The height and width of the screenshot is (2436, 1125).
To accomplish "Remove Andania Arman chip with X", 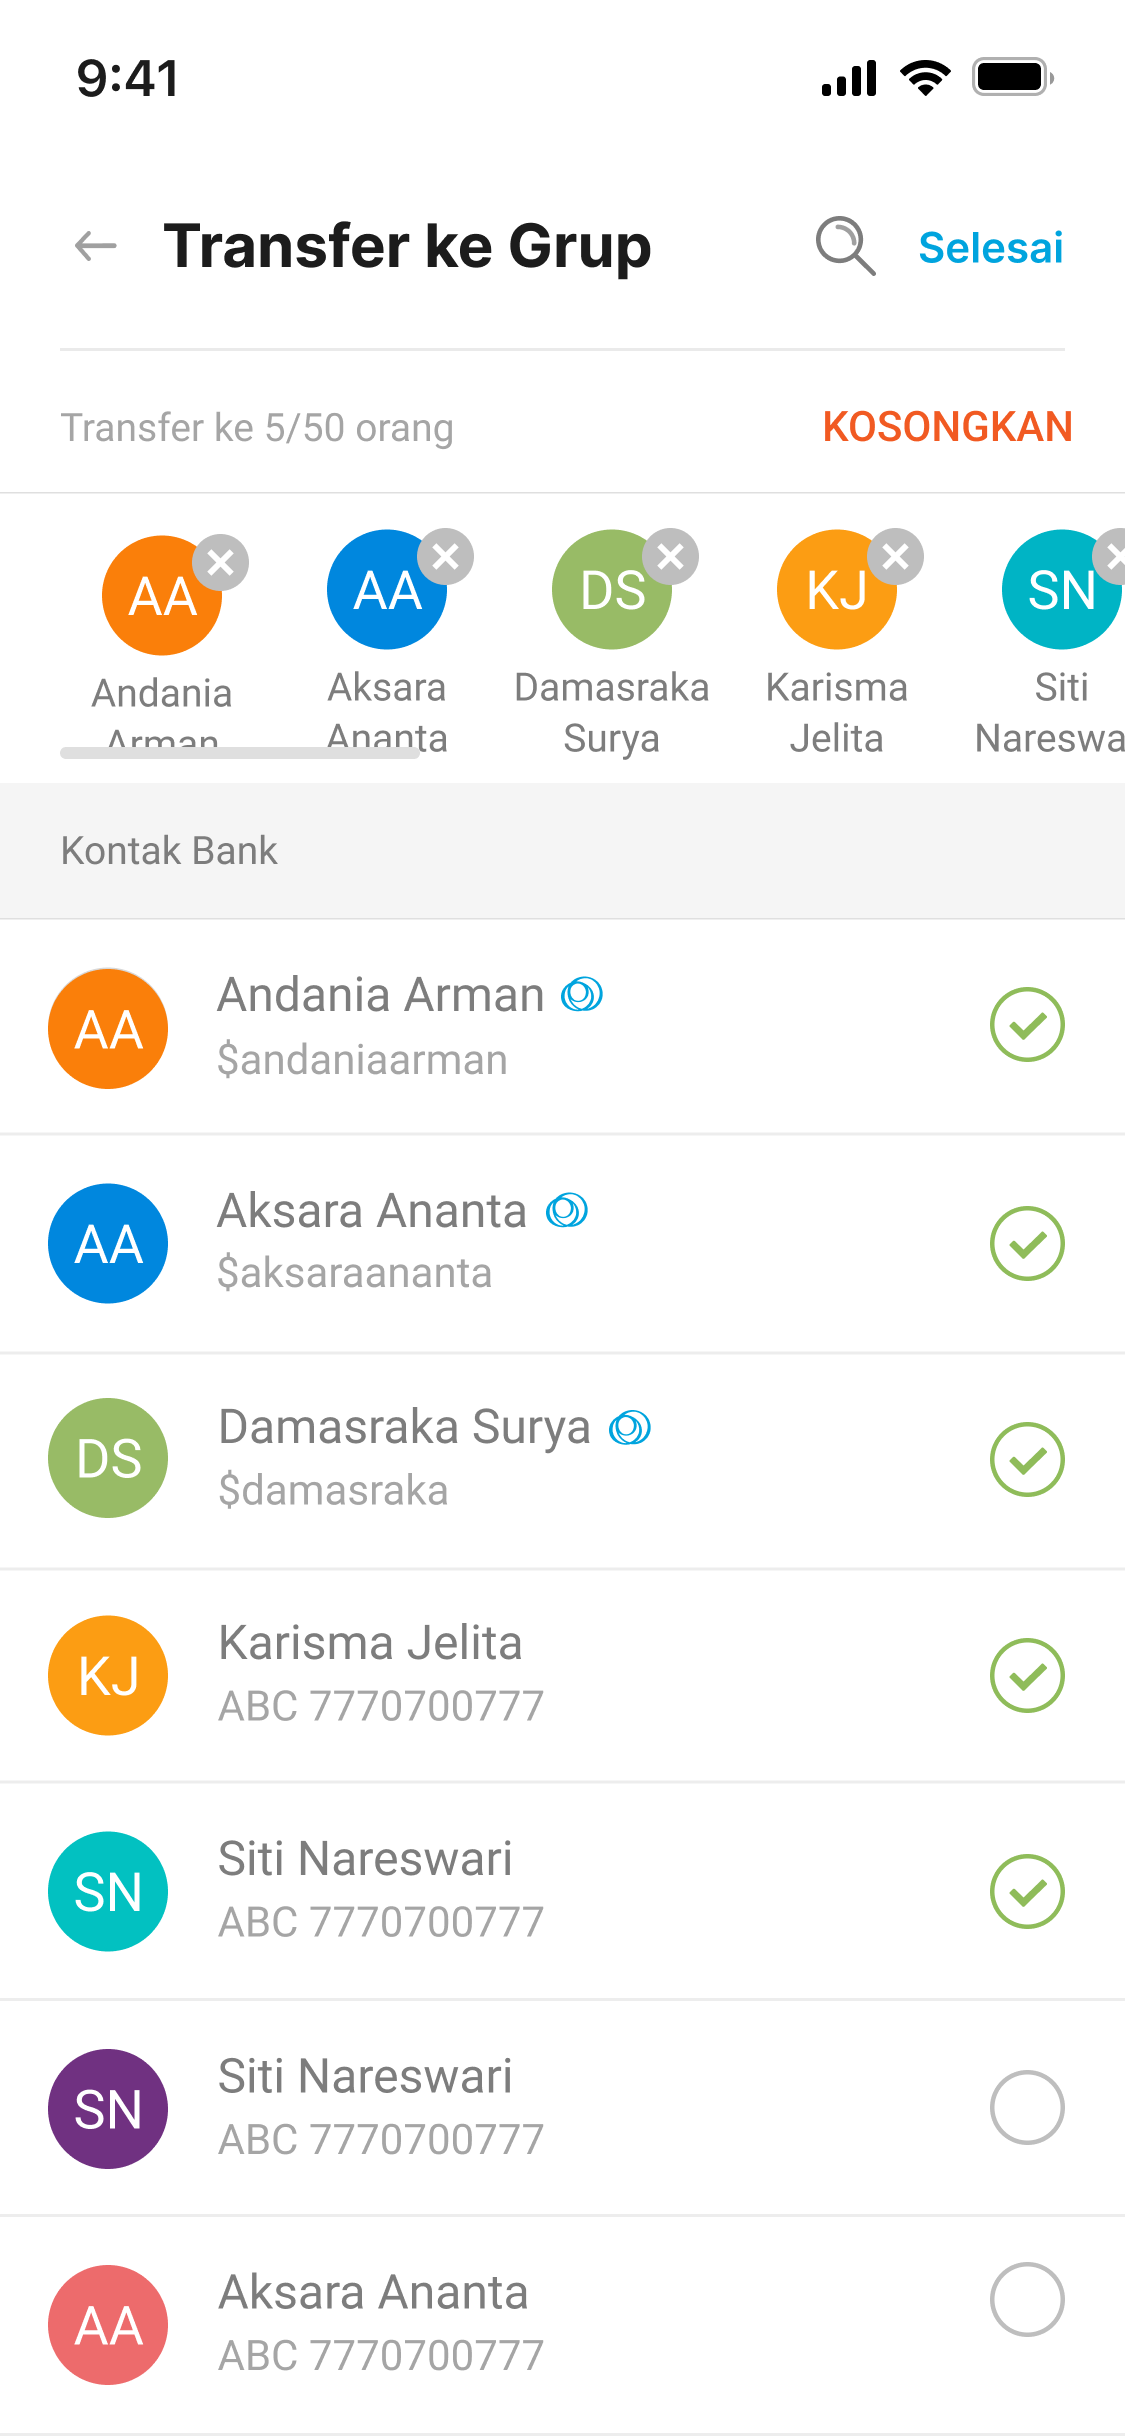I will point(221,563).
